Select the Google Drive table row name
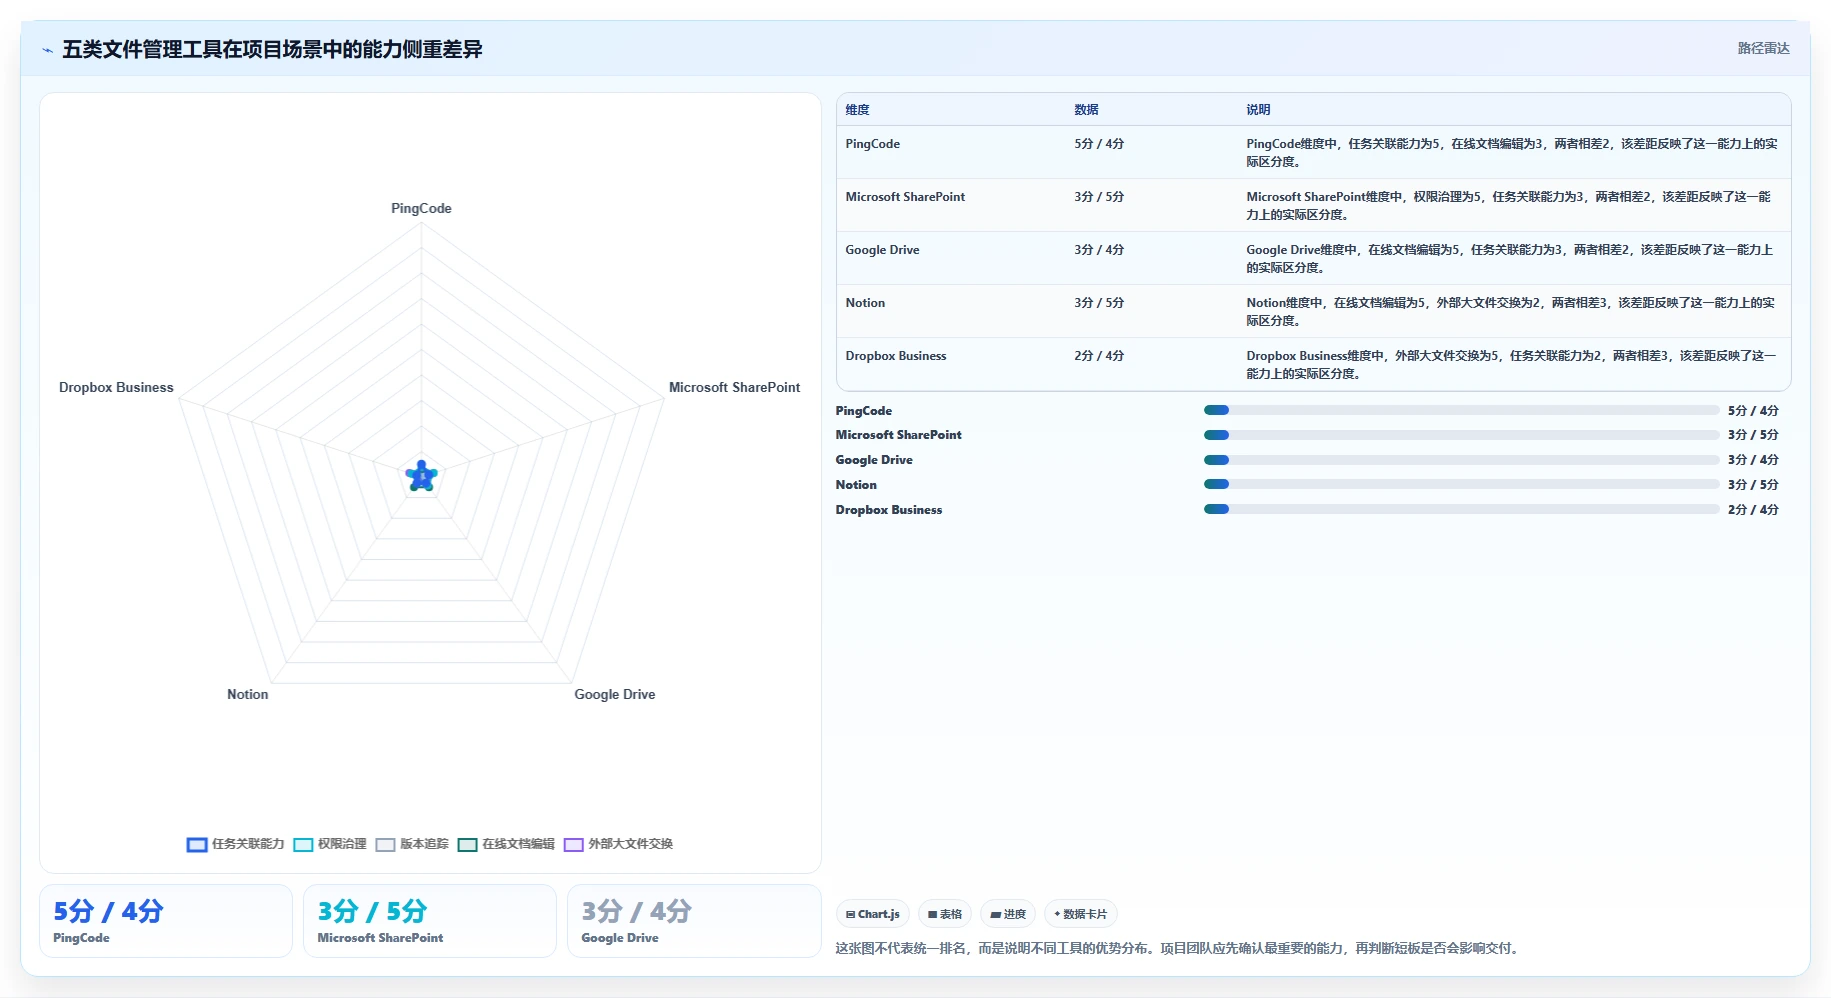Viewport: 1831px width, 998px height. click(882, 250)
